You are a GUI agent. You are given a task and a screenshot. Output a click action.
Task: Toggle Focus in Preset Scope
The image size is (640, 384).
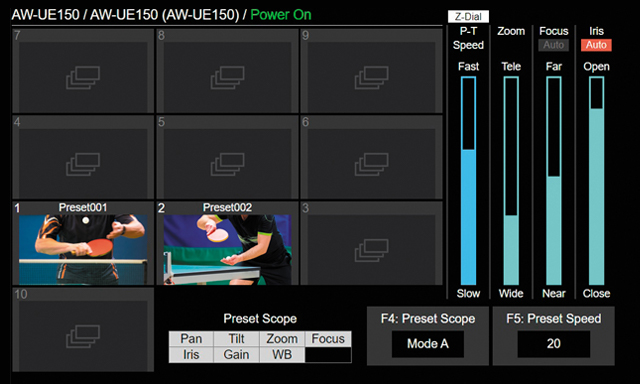tap(328, 339)
